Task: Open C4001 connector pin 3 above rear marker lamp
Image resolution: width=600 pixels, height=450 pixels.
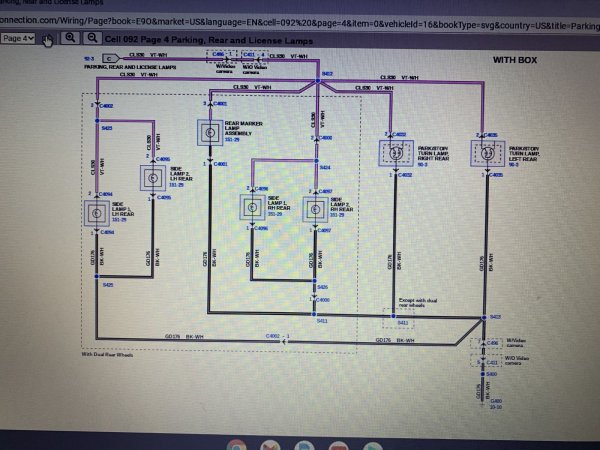Action: tap(220, 104)
